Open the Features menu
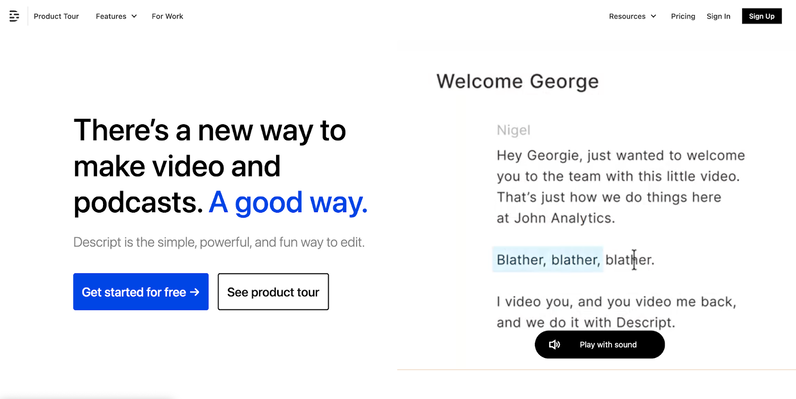 pos(116,16)
